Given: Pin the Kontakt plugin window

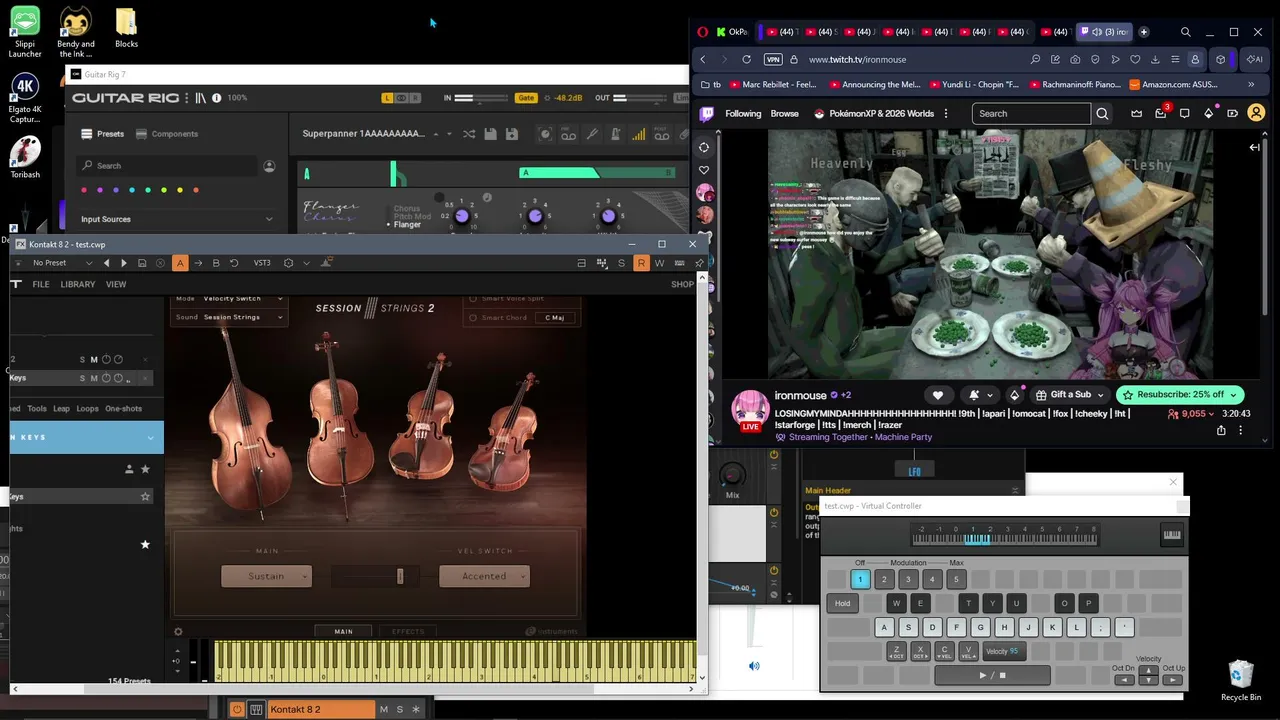Looking at the screenshot, I should (699, 263).
